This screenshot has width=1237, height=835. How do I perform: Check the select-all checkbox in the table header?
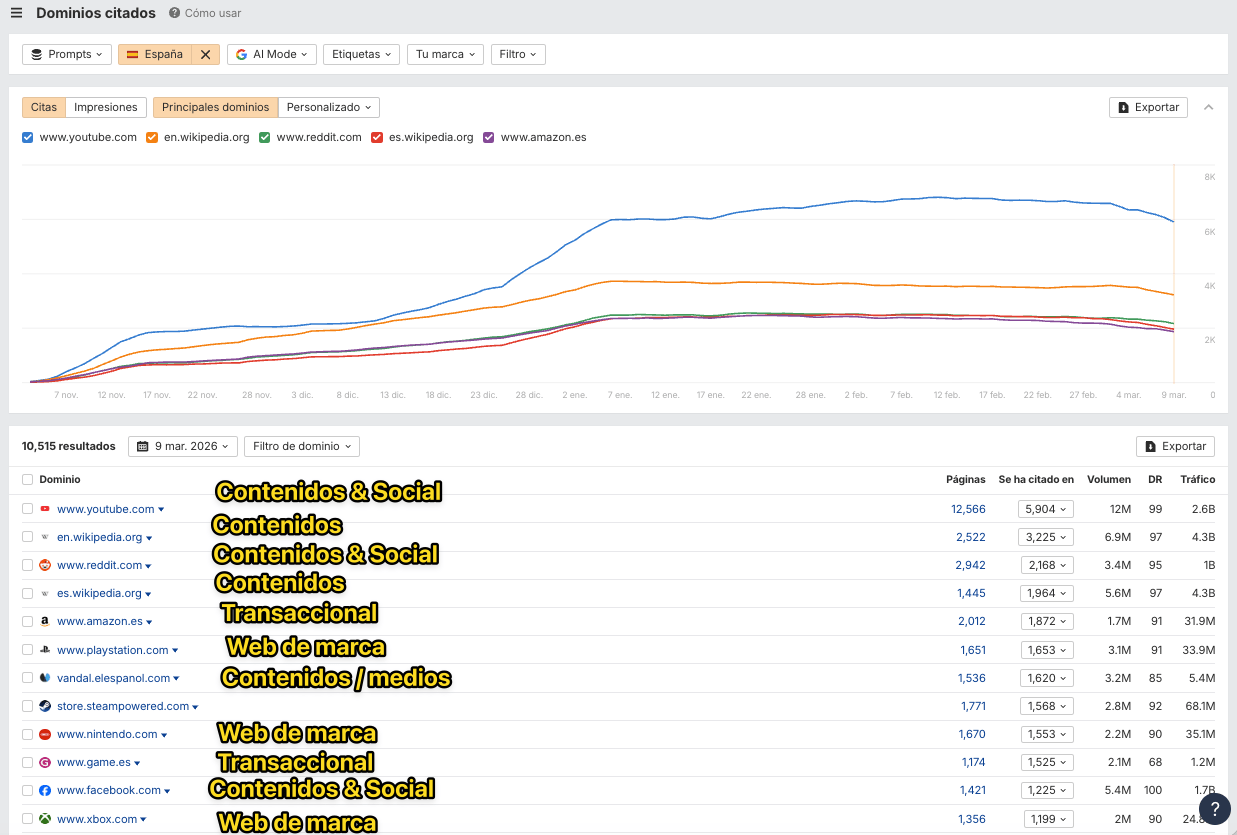tap(27, 479)
